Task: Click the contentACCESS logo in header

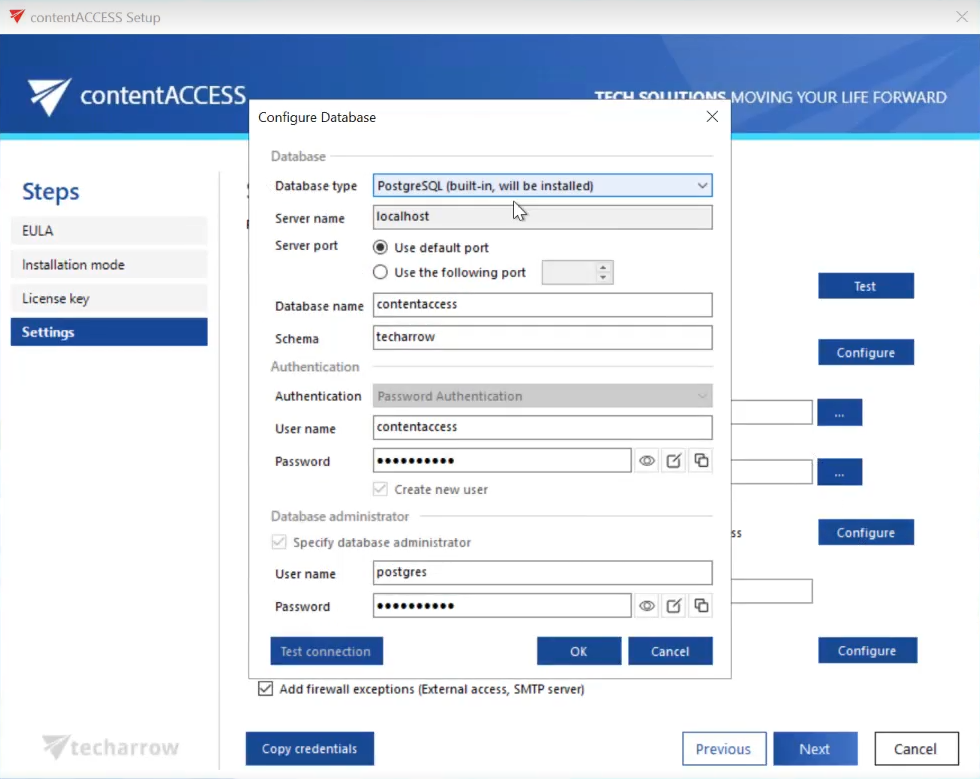Action: pos(137,96)
